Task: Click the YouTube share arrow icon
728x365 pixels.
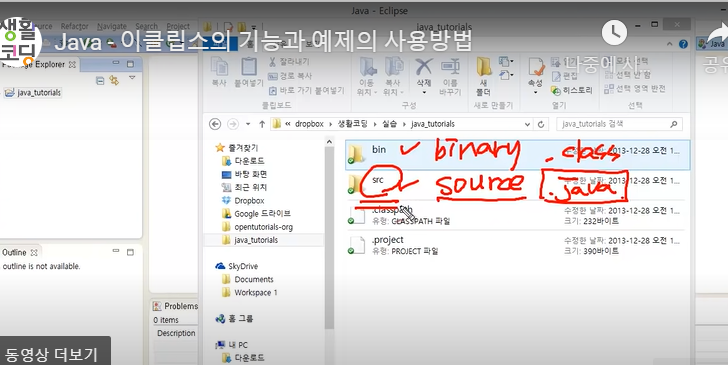Action: 717,35
